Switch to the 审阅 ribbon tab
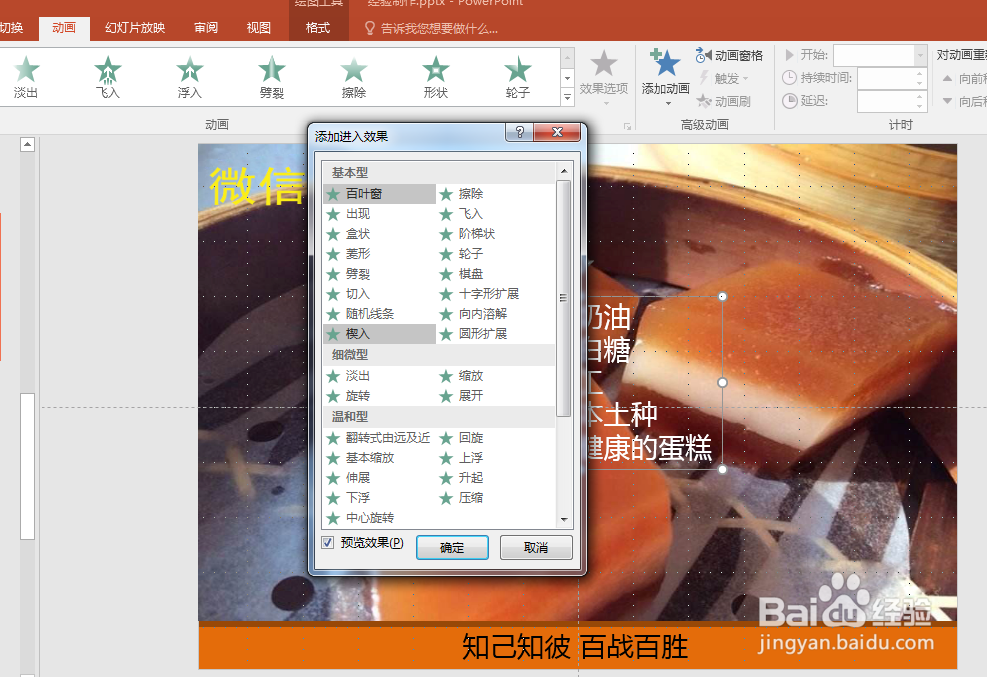Viewport: 987px width, 677px height. 205,27
